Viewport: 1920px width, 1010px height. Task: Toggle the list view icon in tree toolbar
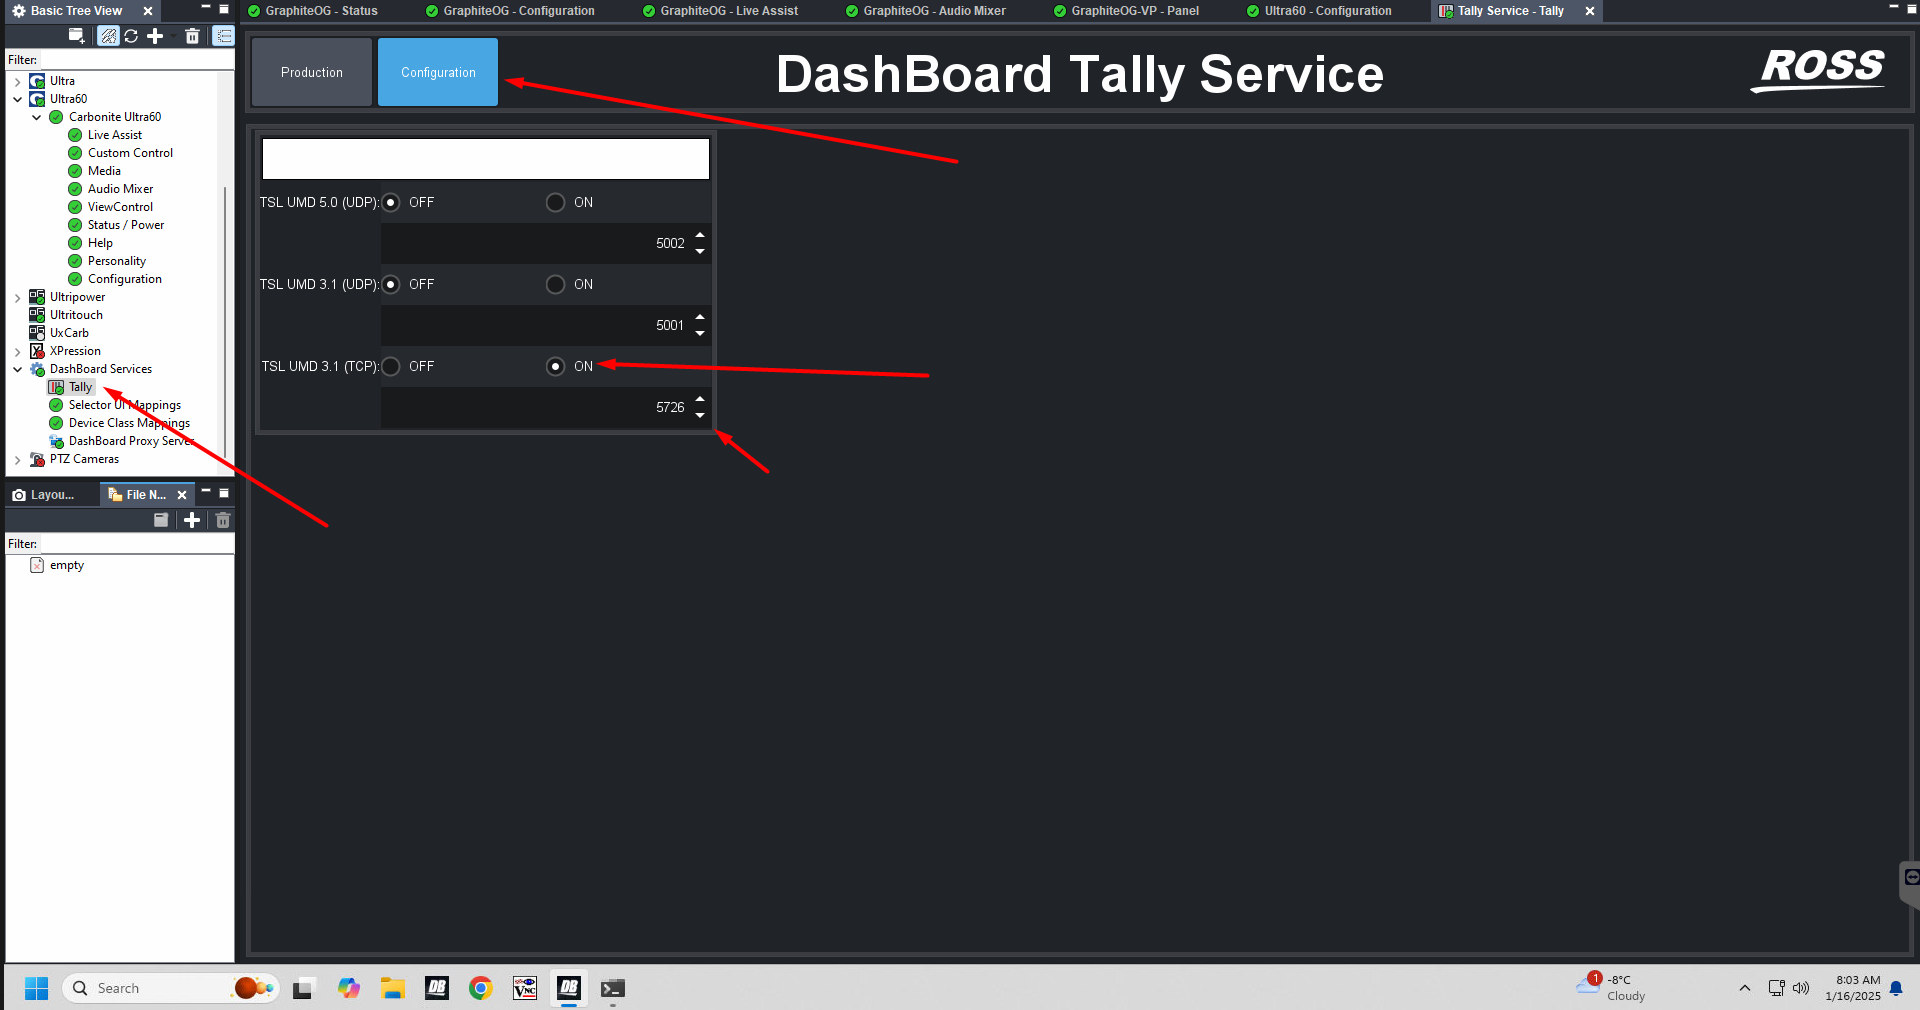pyautogui.click(x=224, y=36)
